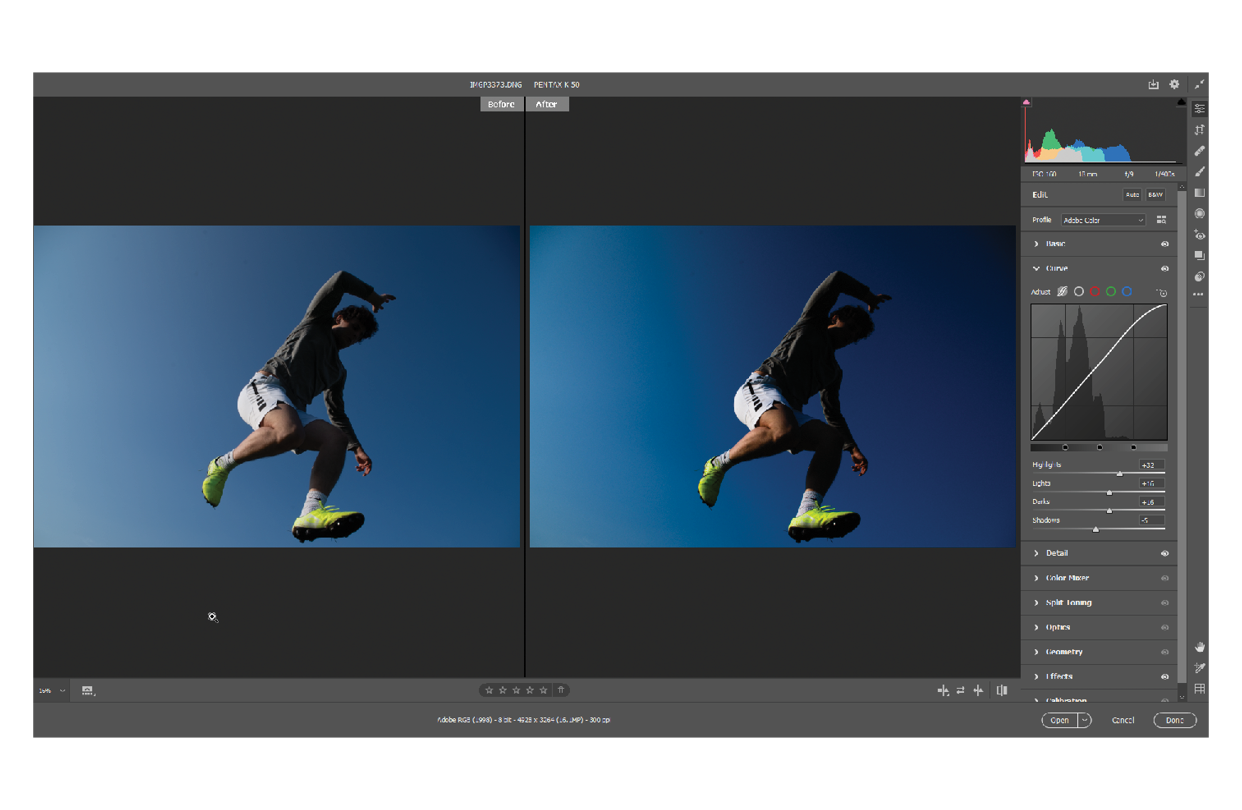The image size is (1242, 810).
Task: Select the Radial Filter tool
Action: 1199,214
